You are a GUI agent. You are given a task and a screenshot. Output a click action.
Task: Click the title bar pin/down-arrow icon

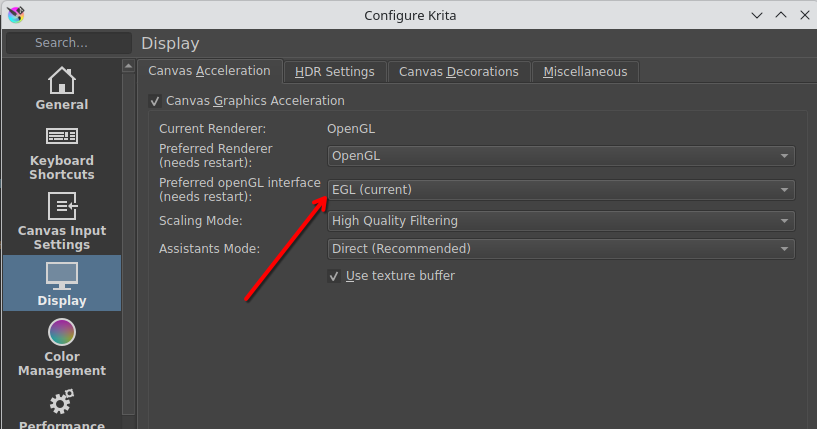click(x=755, y=15)
